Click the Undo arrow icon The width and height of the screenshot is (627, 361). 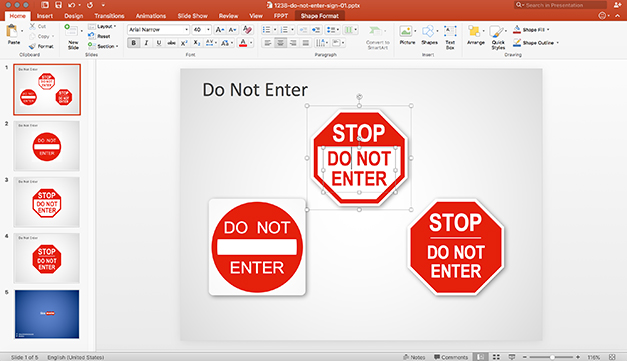71,5
